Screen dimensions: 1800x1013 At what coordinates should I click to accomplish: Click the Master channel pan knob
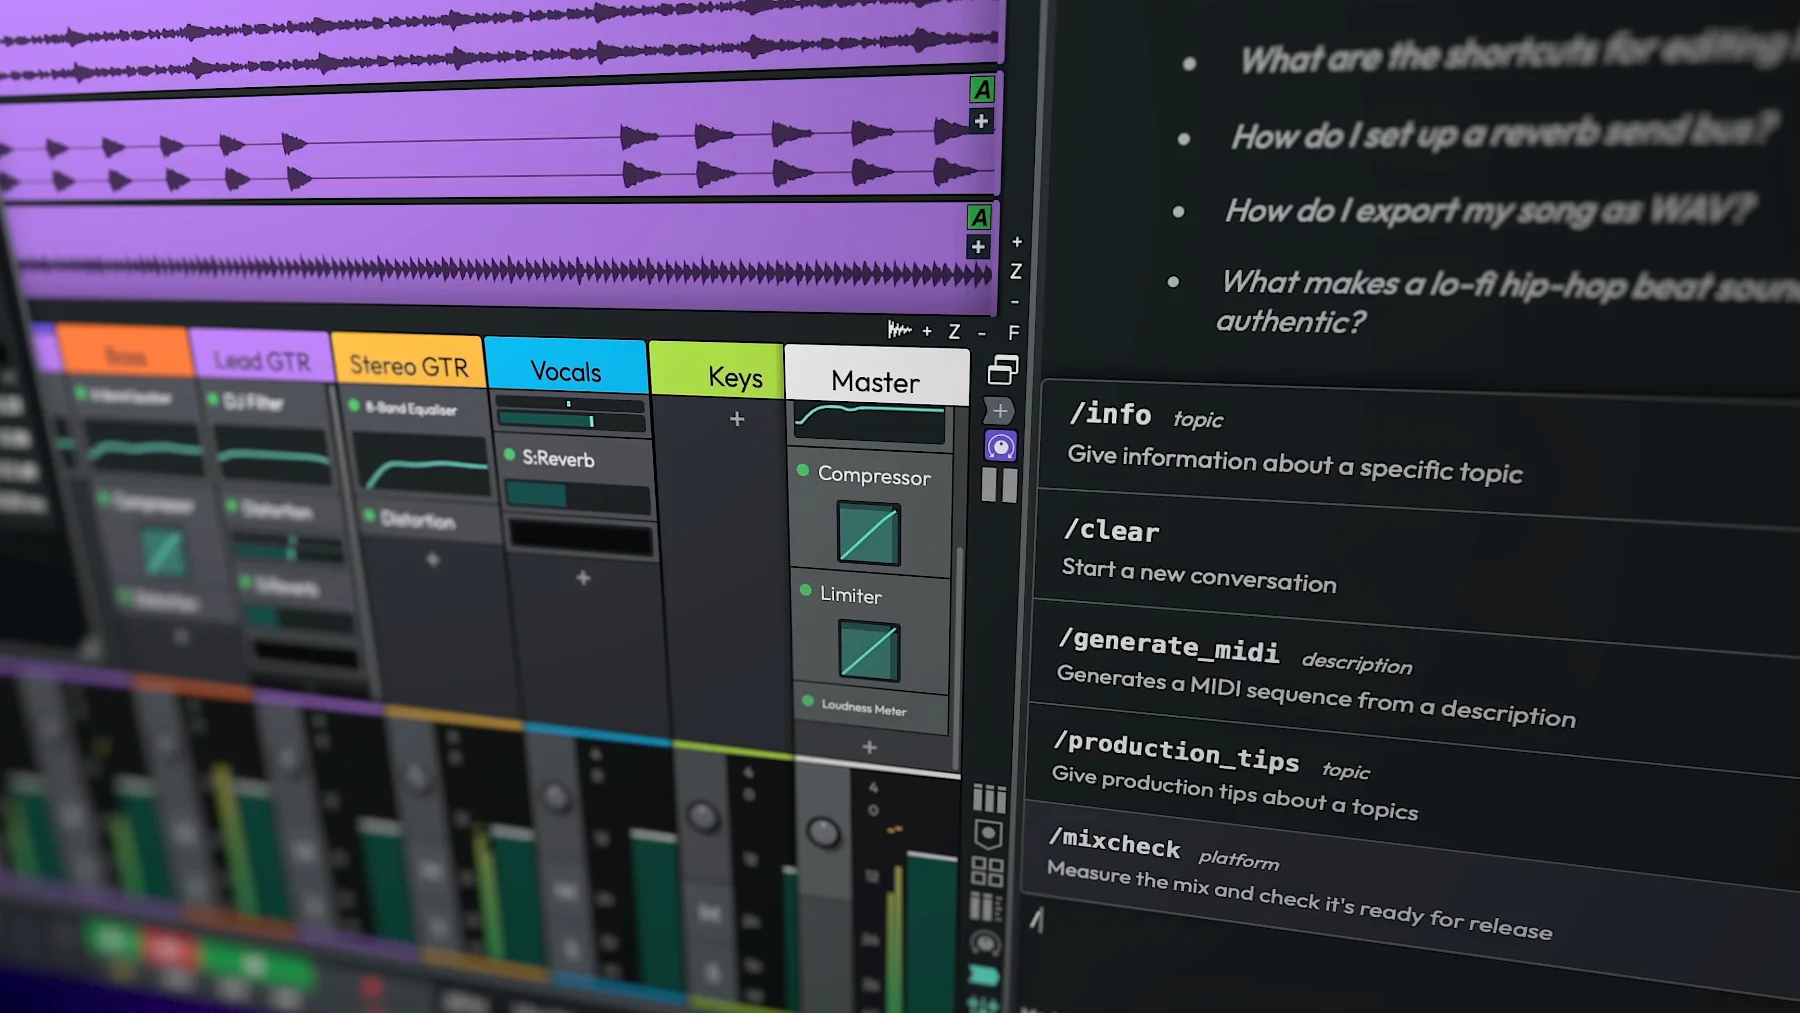[x=823, y=831]
